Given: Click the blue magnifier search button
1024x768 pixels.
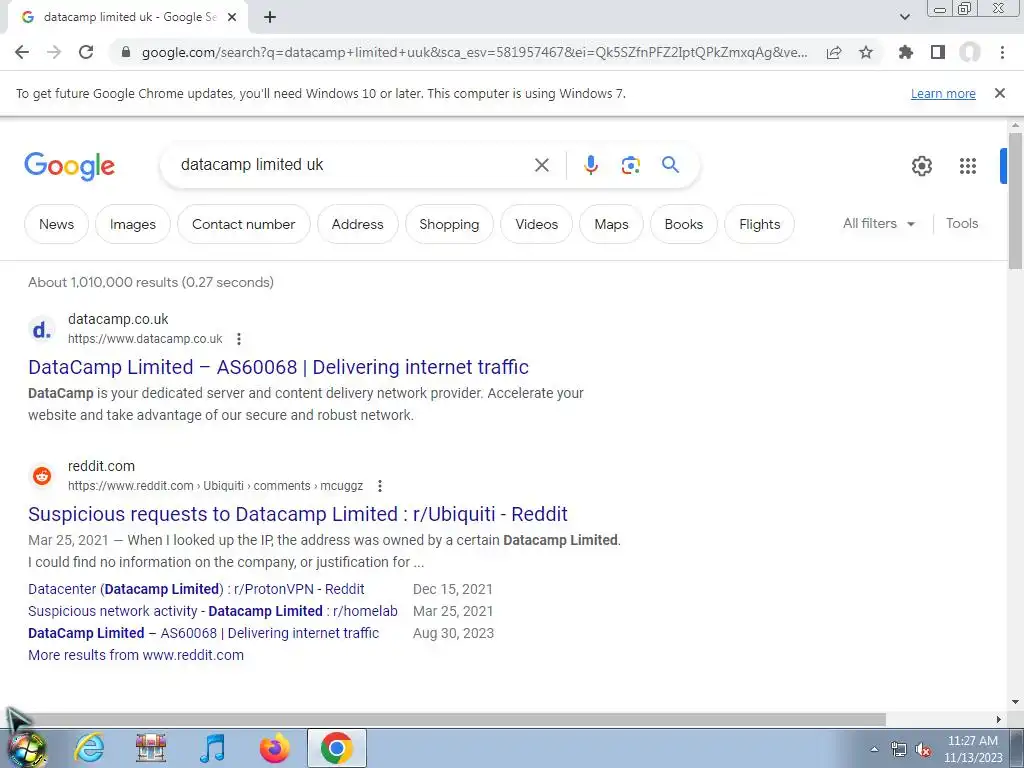Looking at the screenshot, I should point(670,165).
